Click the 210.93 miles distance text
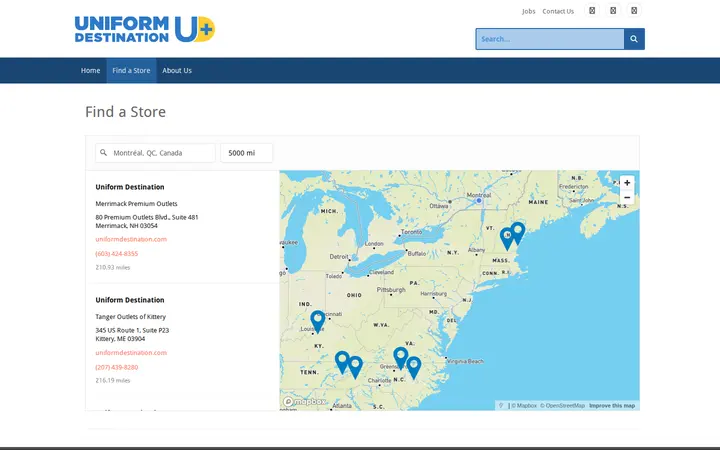 point(112,267)
